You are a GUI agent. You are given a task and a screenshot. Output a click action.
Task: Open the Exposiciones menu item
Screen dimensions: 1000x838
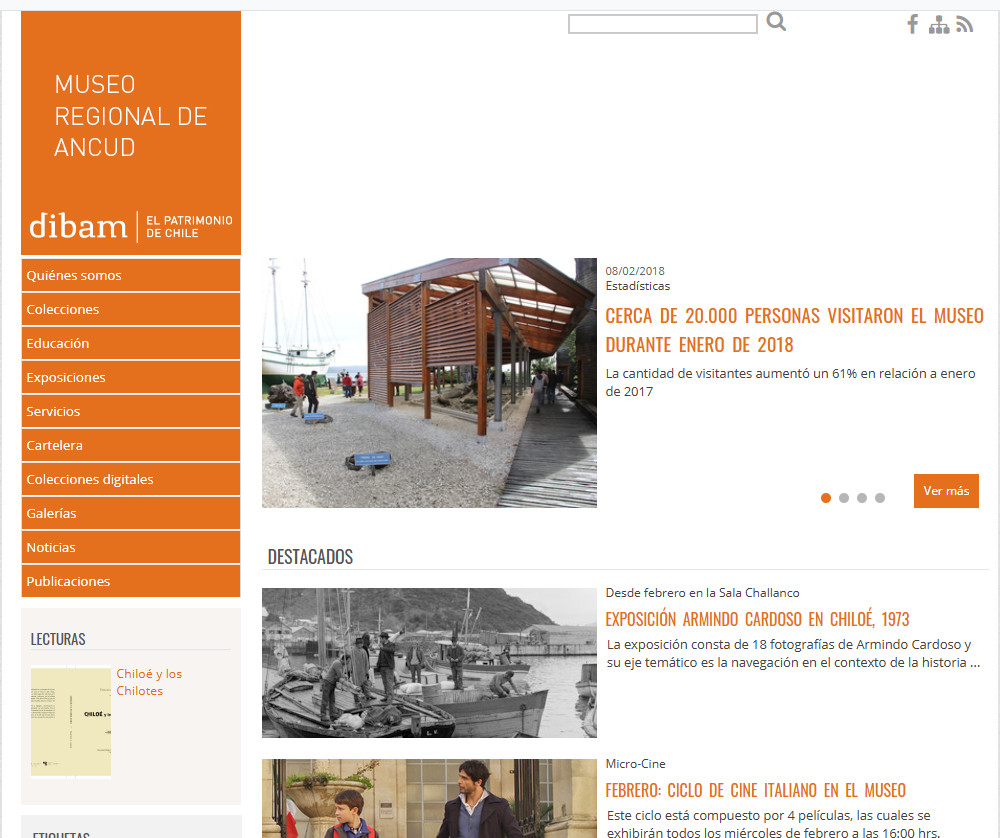[66, 378]
